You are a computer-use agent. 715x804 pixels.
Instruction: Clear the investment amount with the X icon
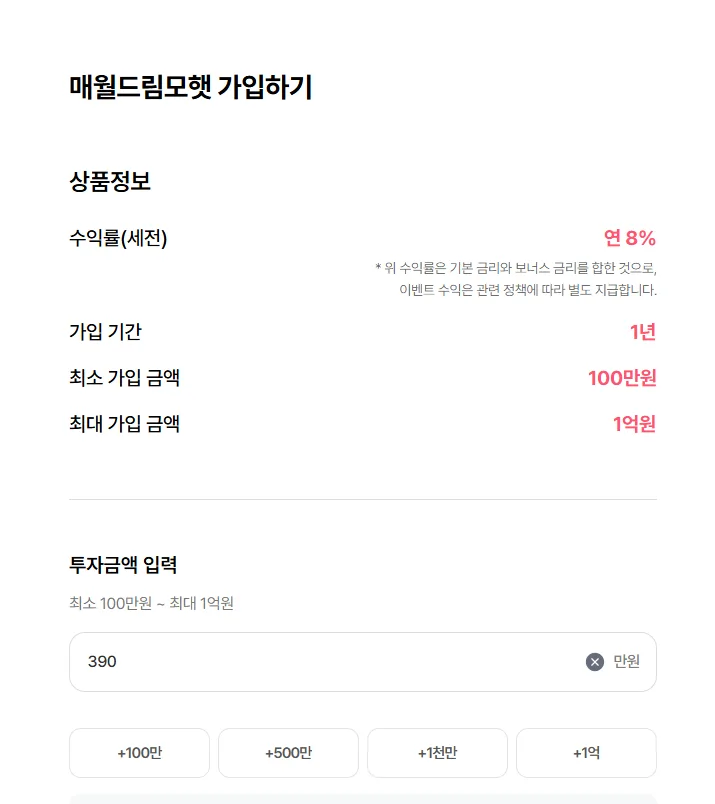point(594,662)
